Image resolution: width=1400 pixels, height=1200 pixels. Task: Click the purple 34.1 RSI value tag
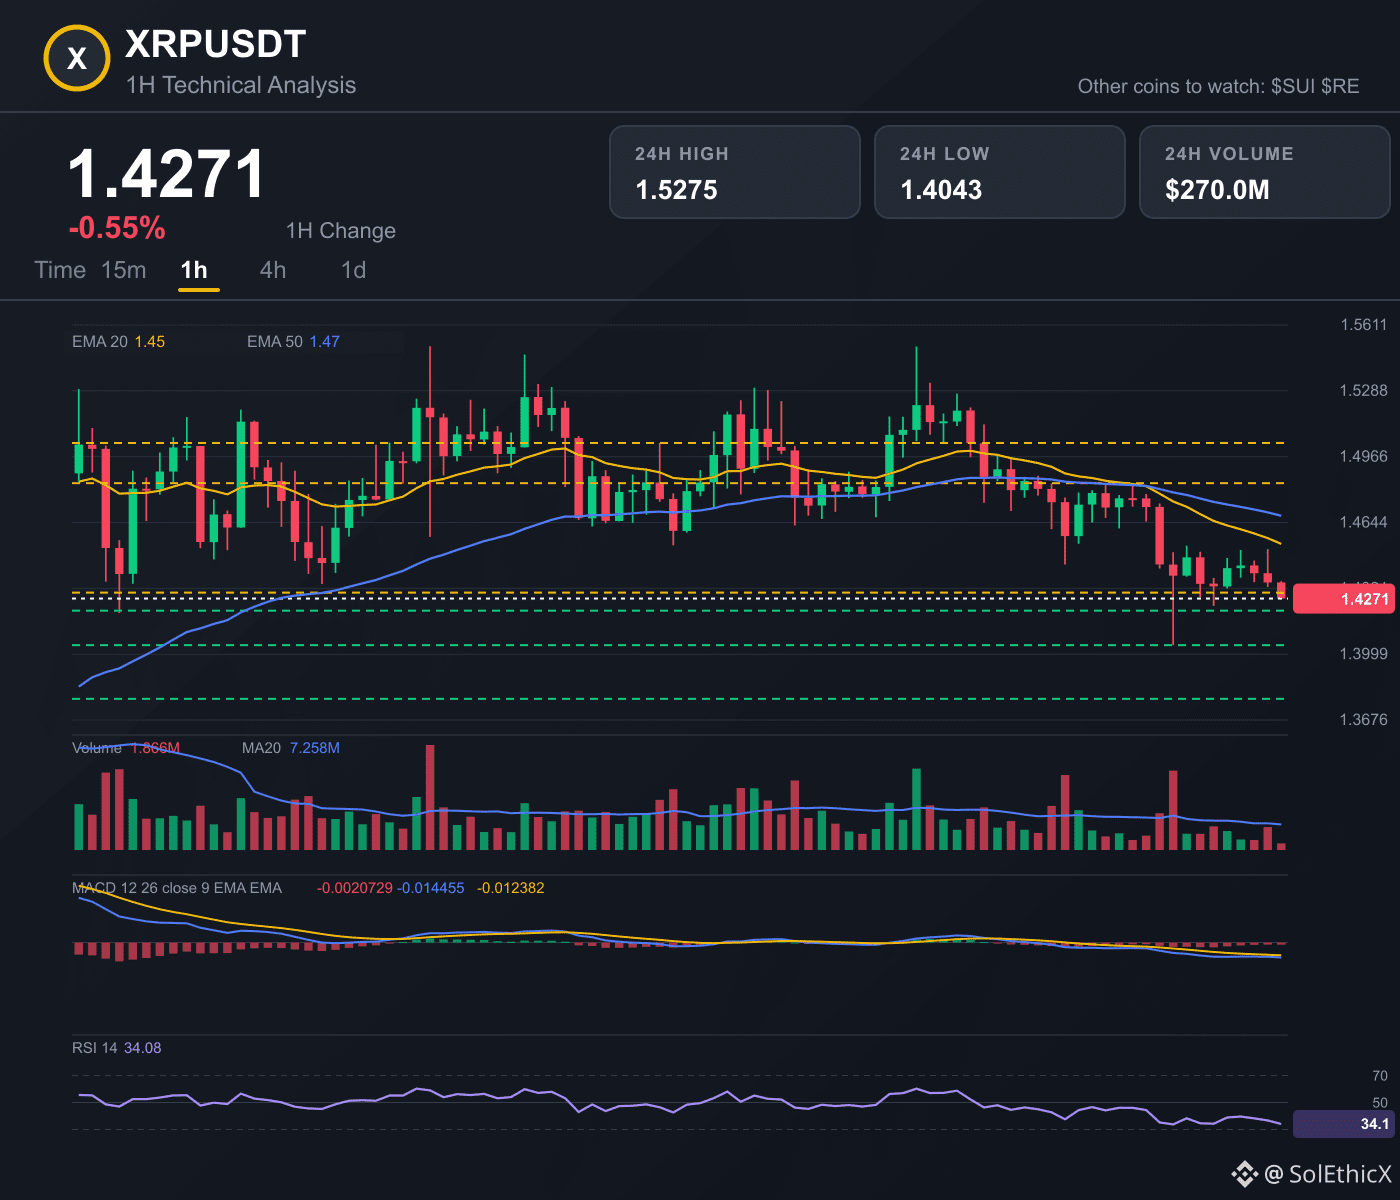1343,1124
